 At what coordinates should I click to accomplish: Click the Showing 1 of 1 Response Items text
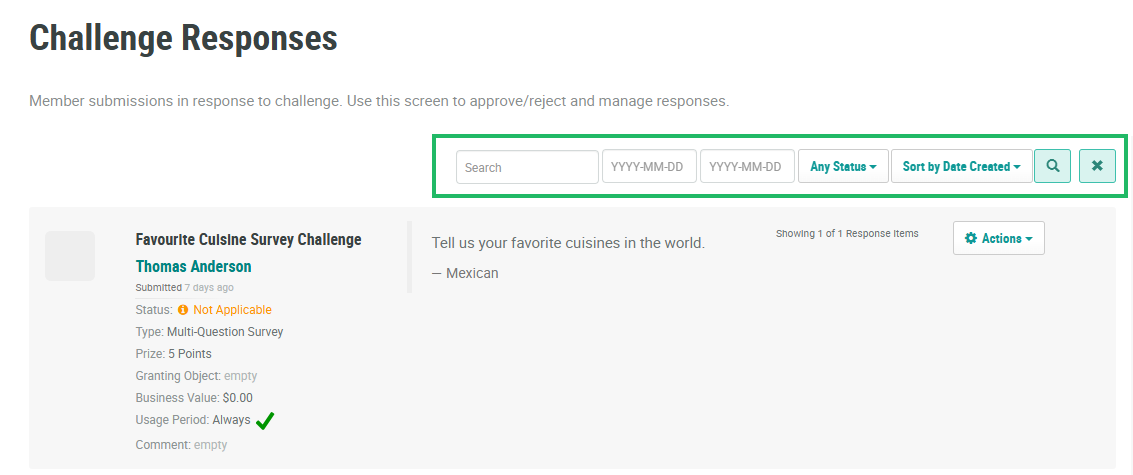pyautogui.click(x=846, y=234)
